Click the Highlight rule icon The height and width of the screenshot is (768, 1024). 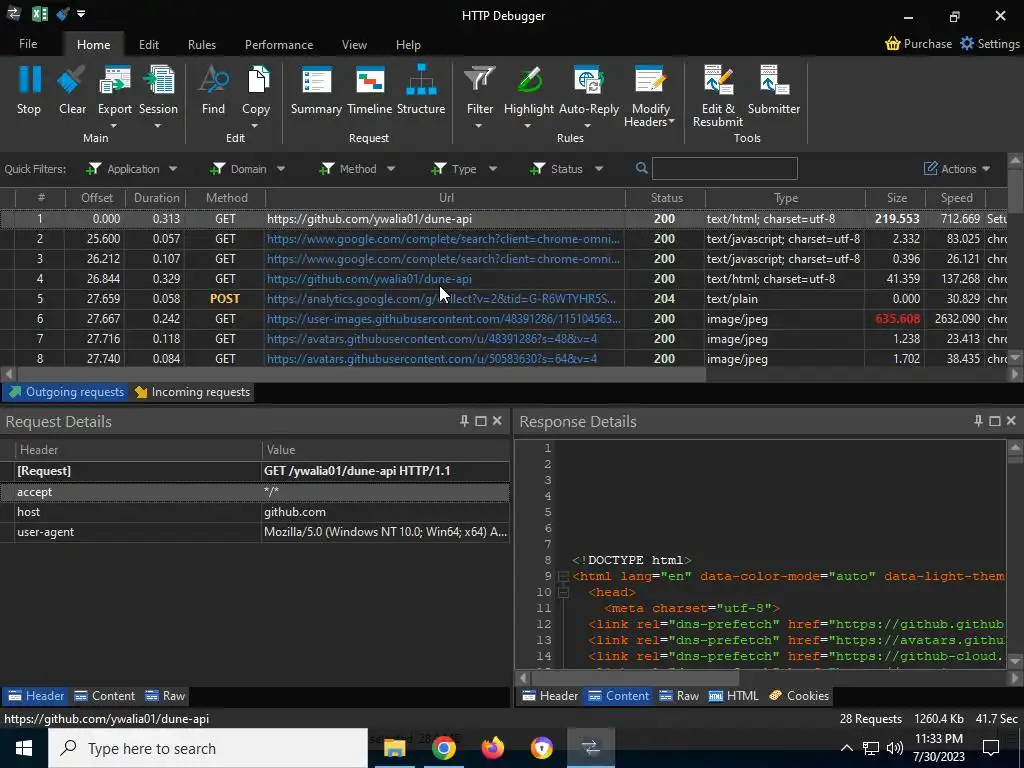click(x=529, y=80)
